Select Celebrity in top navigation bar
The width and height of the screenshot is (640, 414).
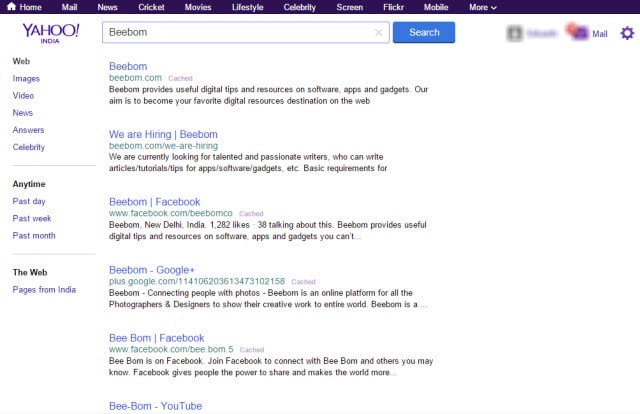[300, 7]
